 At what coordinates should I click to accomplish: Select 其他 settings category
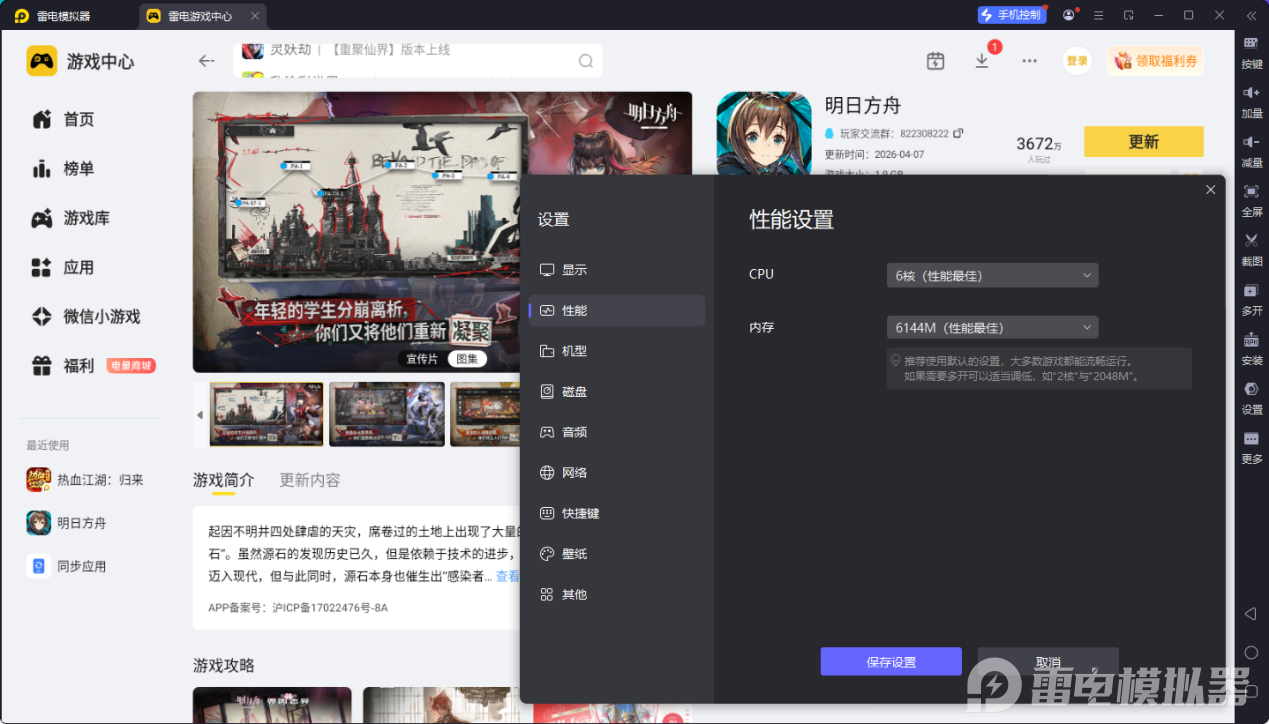coord(617,594)
